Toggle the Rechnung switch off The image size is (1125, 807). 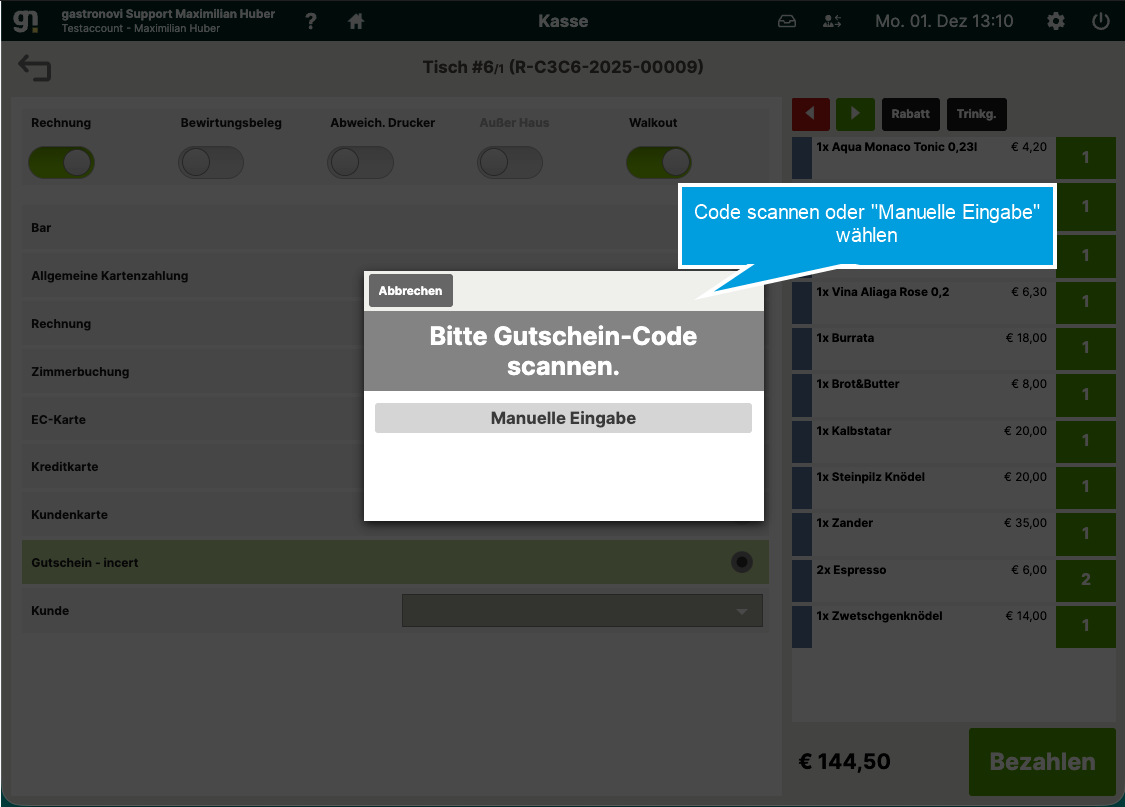coord(62,163)
